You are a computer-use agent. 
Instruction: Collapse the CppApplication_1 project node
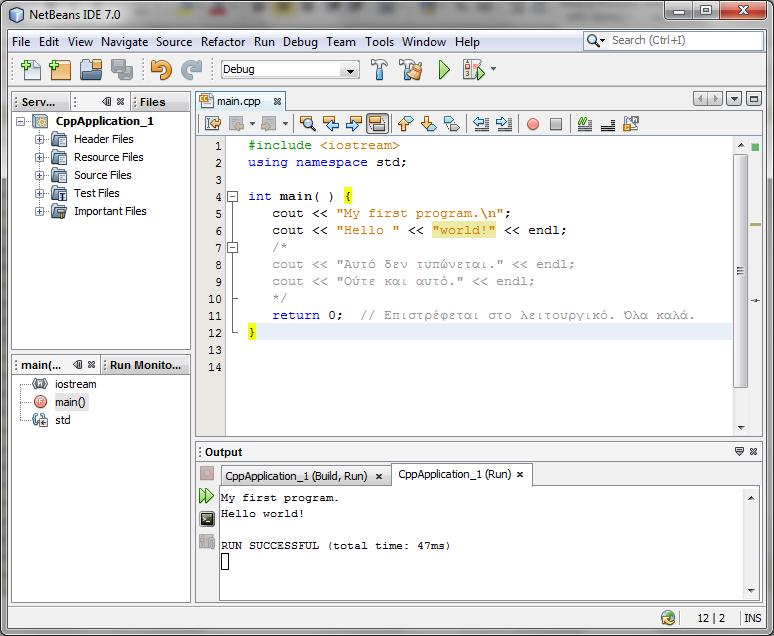[20, 121]
